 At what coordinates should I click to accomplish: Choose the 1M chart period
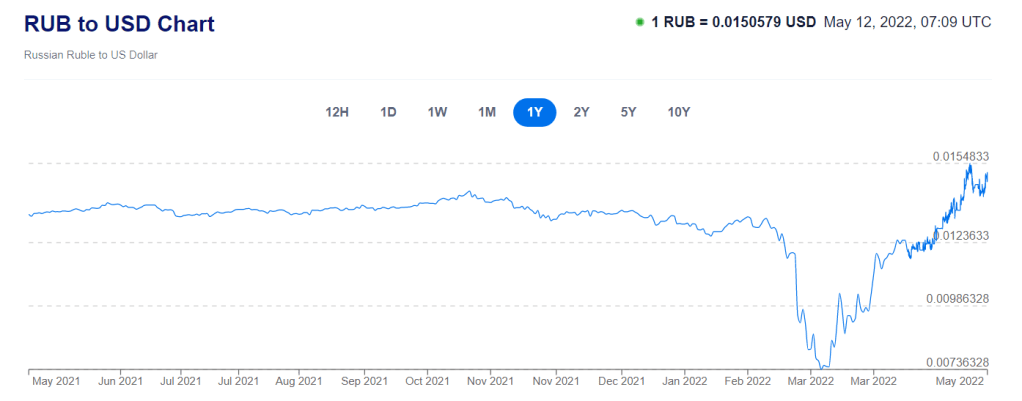[487, 112]
